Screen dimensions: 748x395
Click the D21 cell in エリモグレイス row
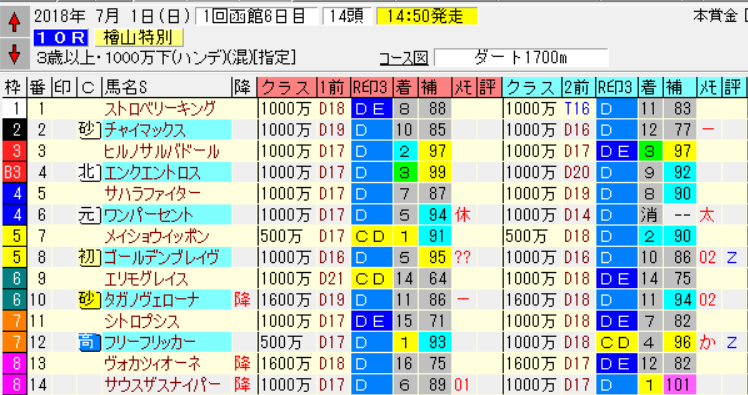(x=332, y=279)
